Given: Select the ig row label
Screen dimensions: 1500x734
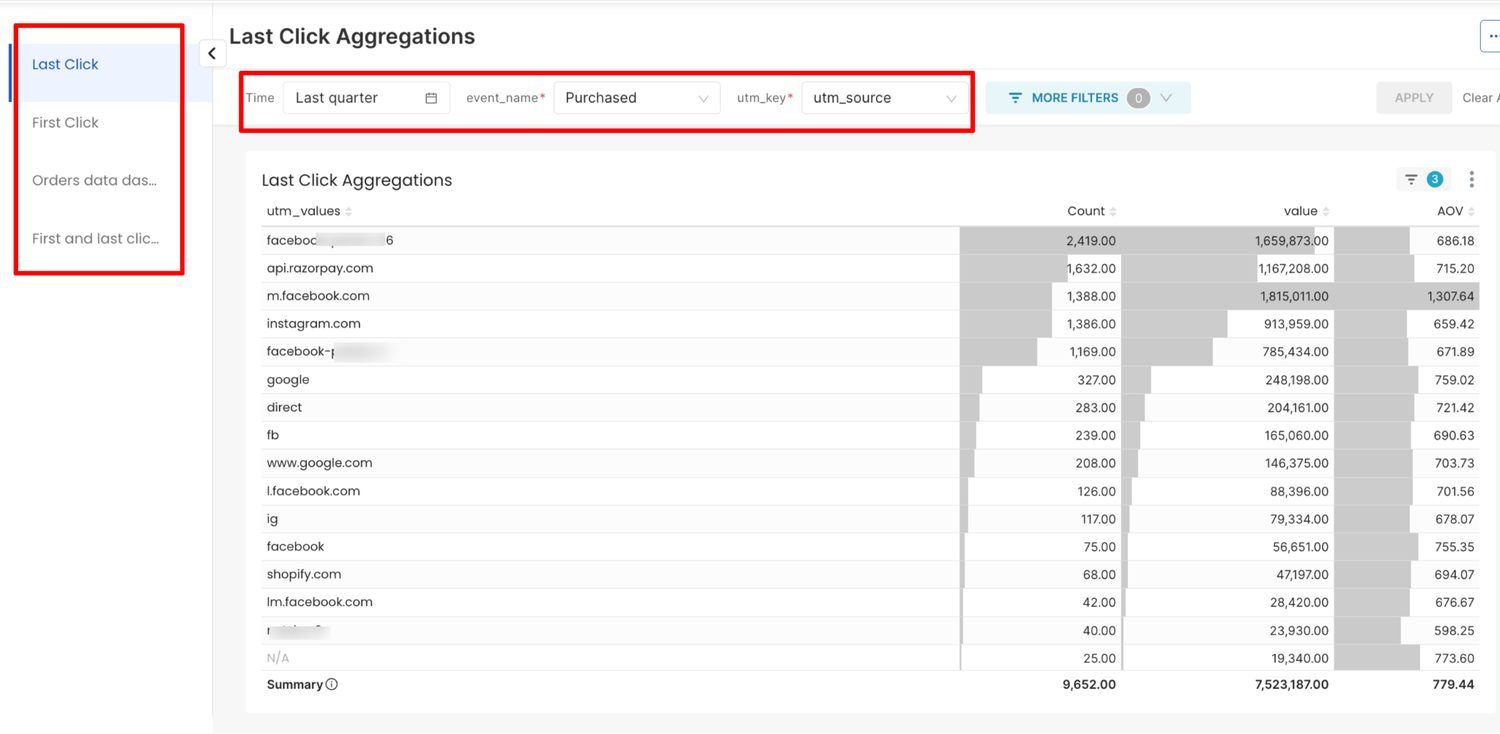Looking at the screenshot, I should pos(272,520).
